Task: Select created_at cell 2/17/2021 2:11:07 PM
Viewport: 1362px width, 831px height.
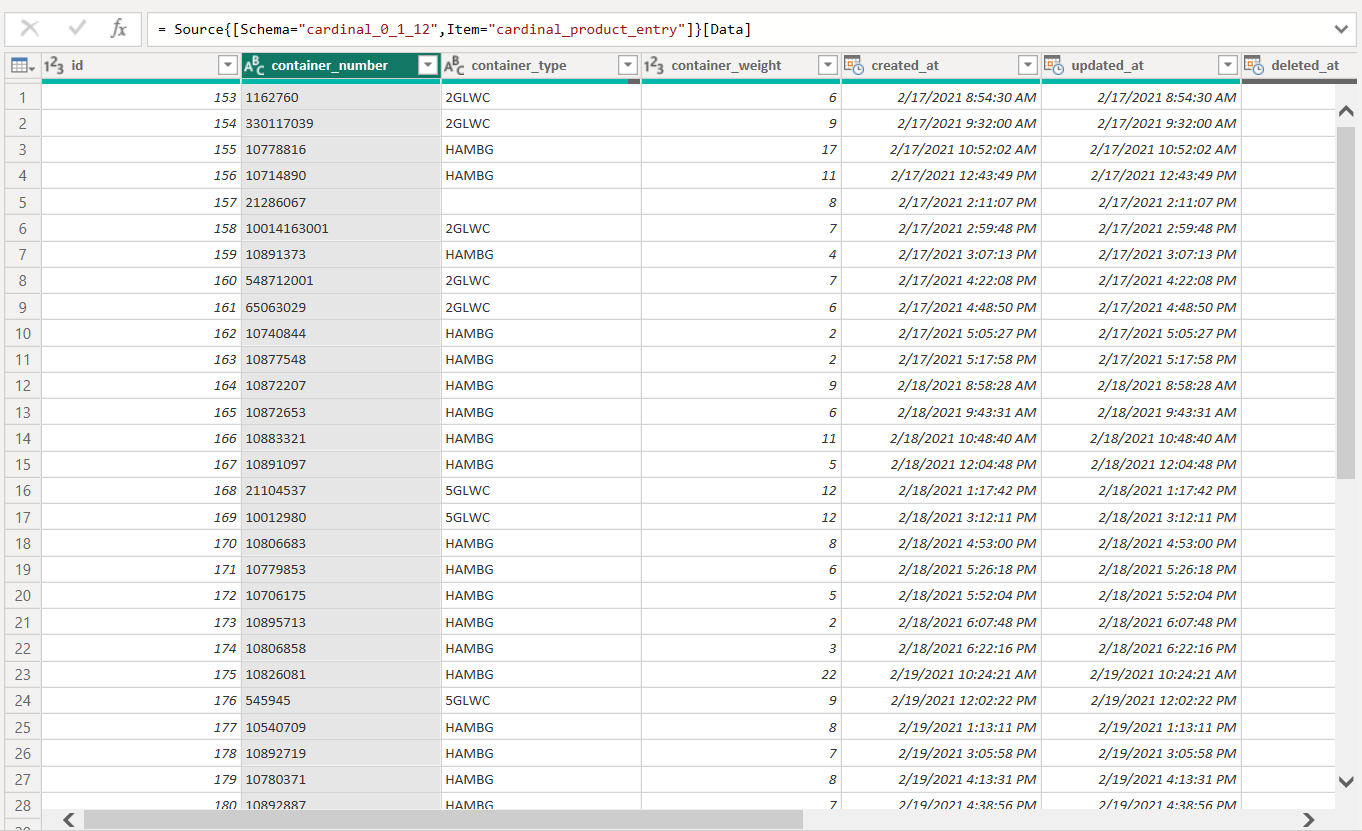Action: (x=941, y=203)
